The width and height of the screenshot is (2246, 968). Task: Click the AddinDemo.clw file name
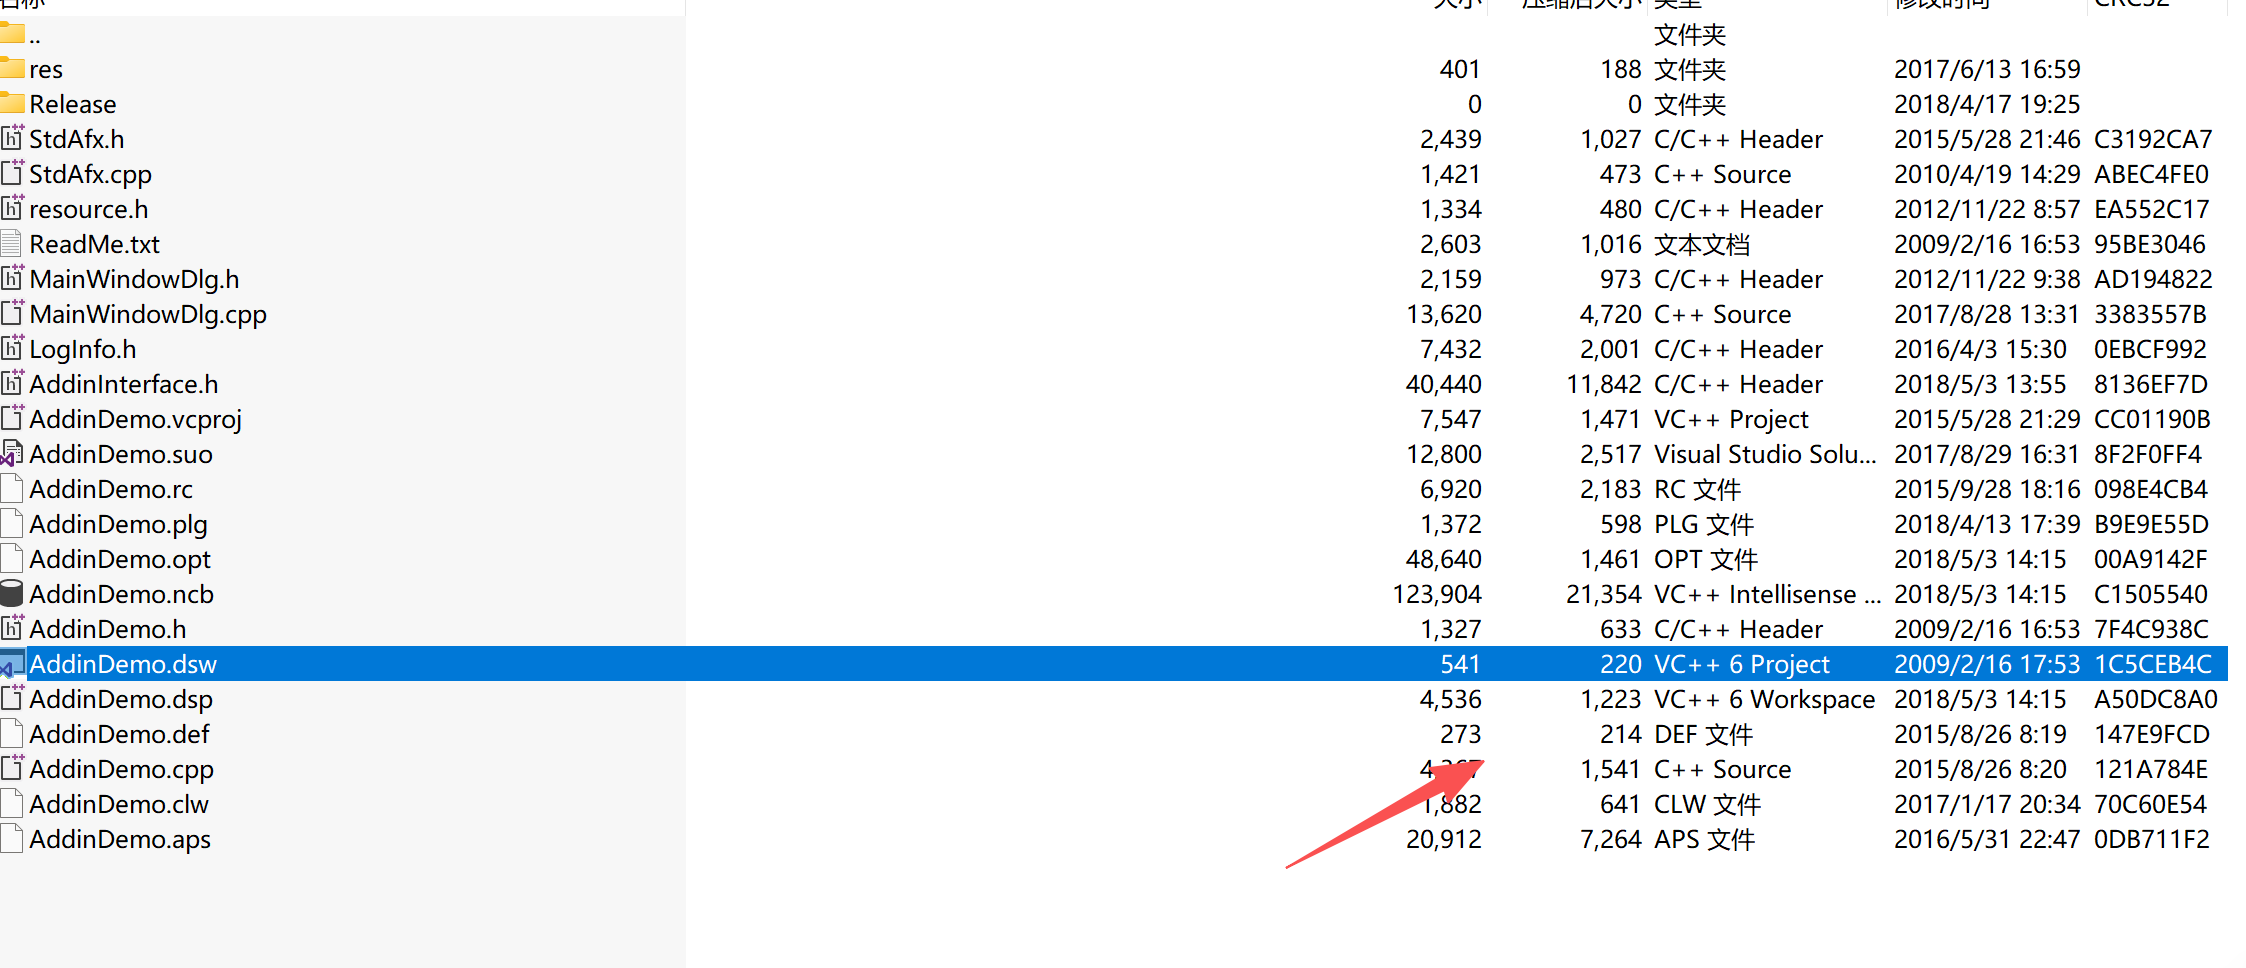click(x=119, y=804)
